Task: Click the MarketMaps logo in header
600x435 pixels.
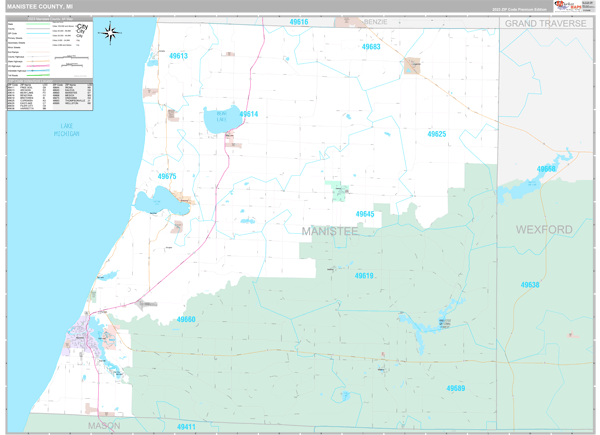Action: pyautogui.click(x=571, y=6)
